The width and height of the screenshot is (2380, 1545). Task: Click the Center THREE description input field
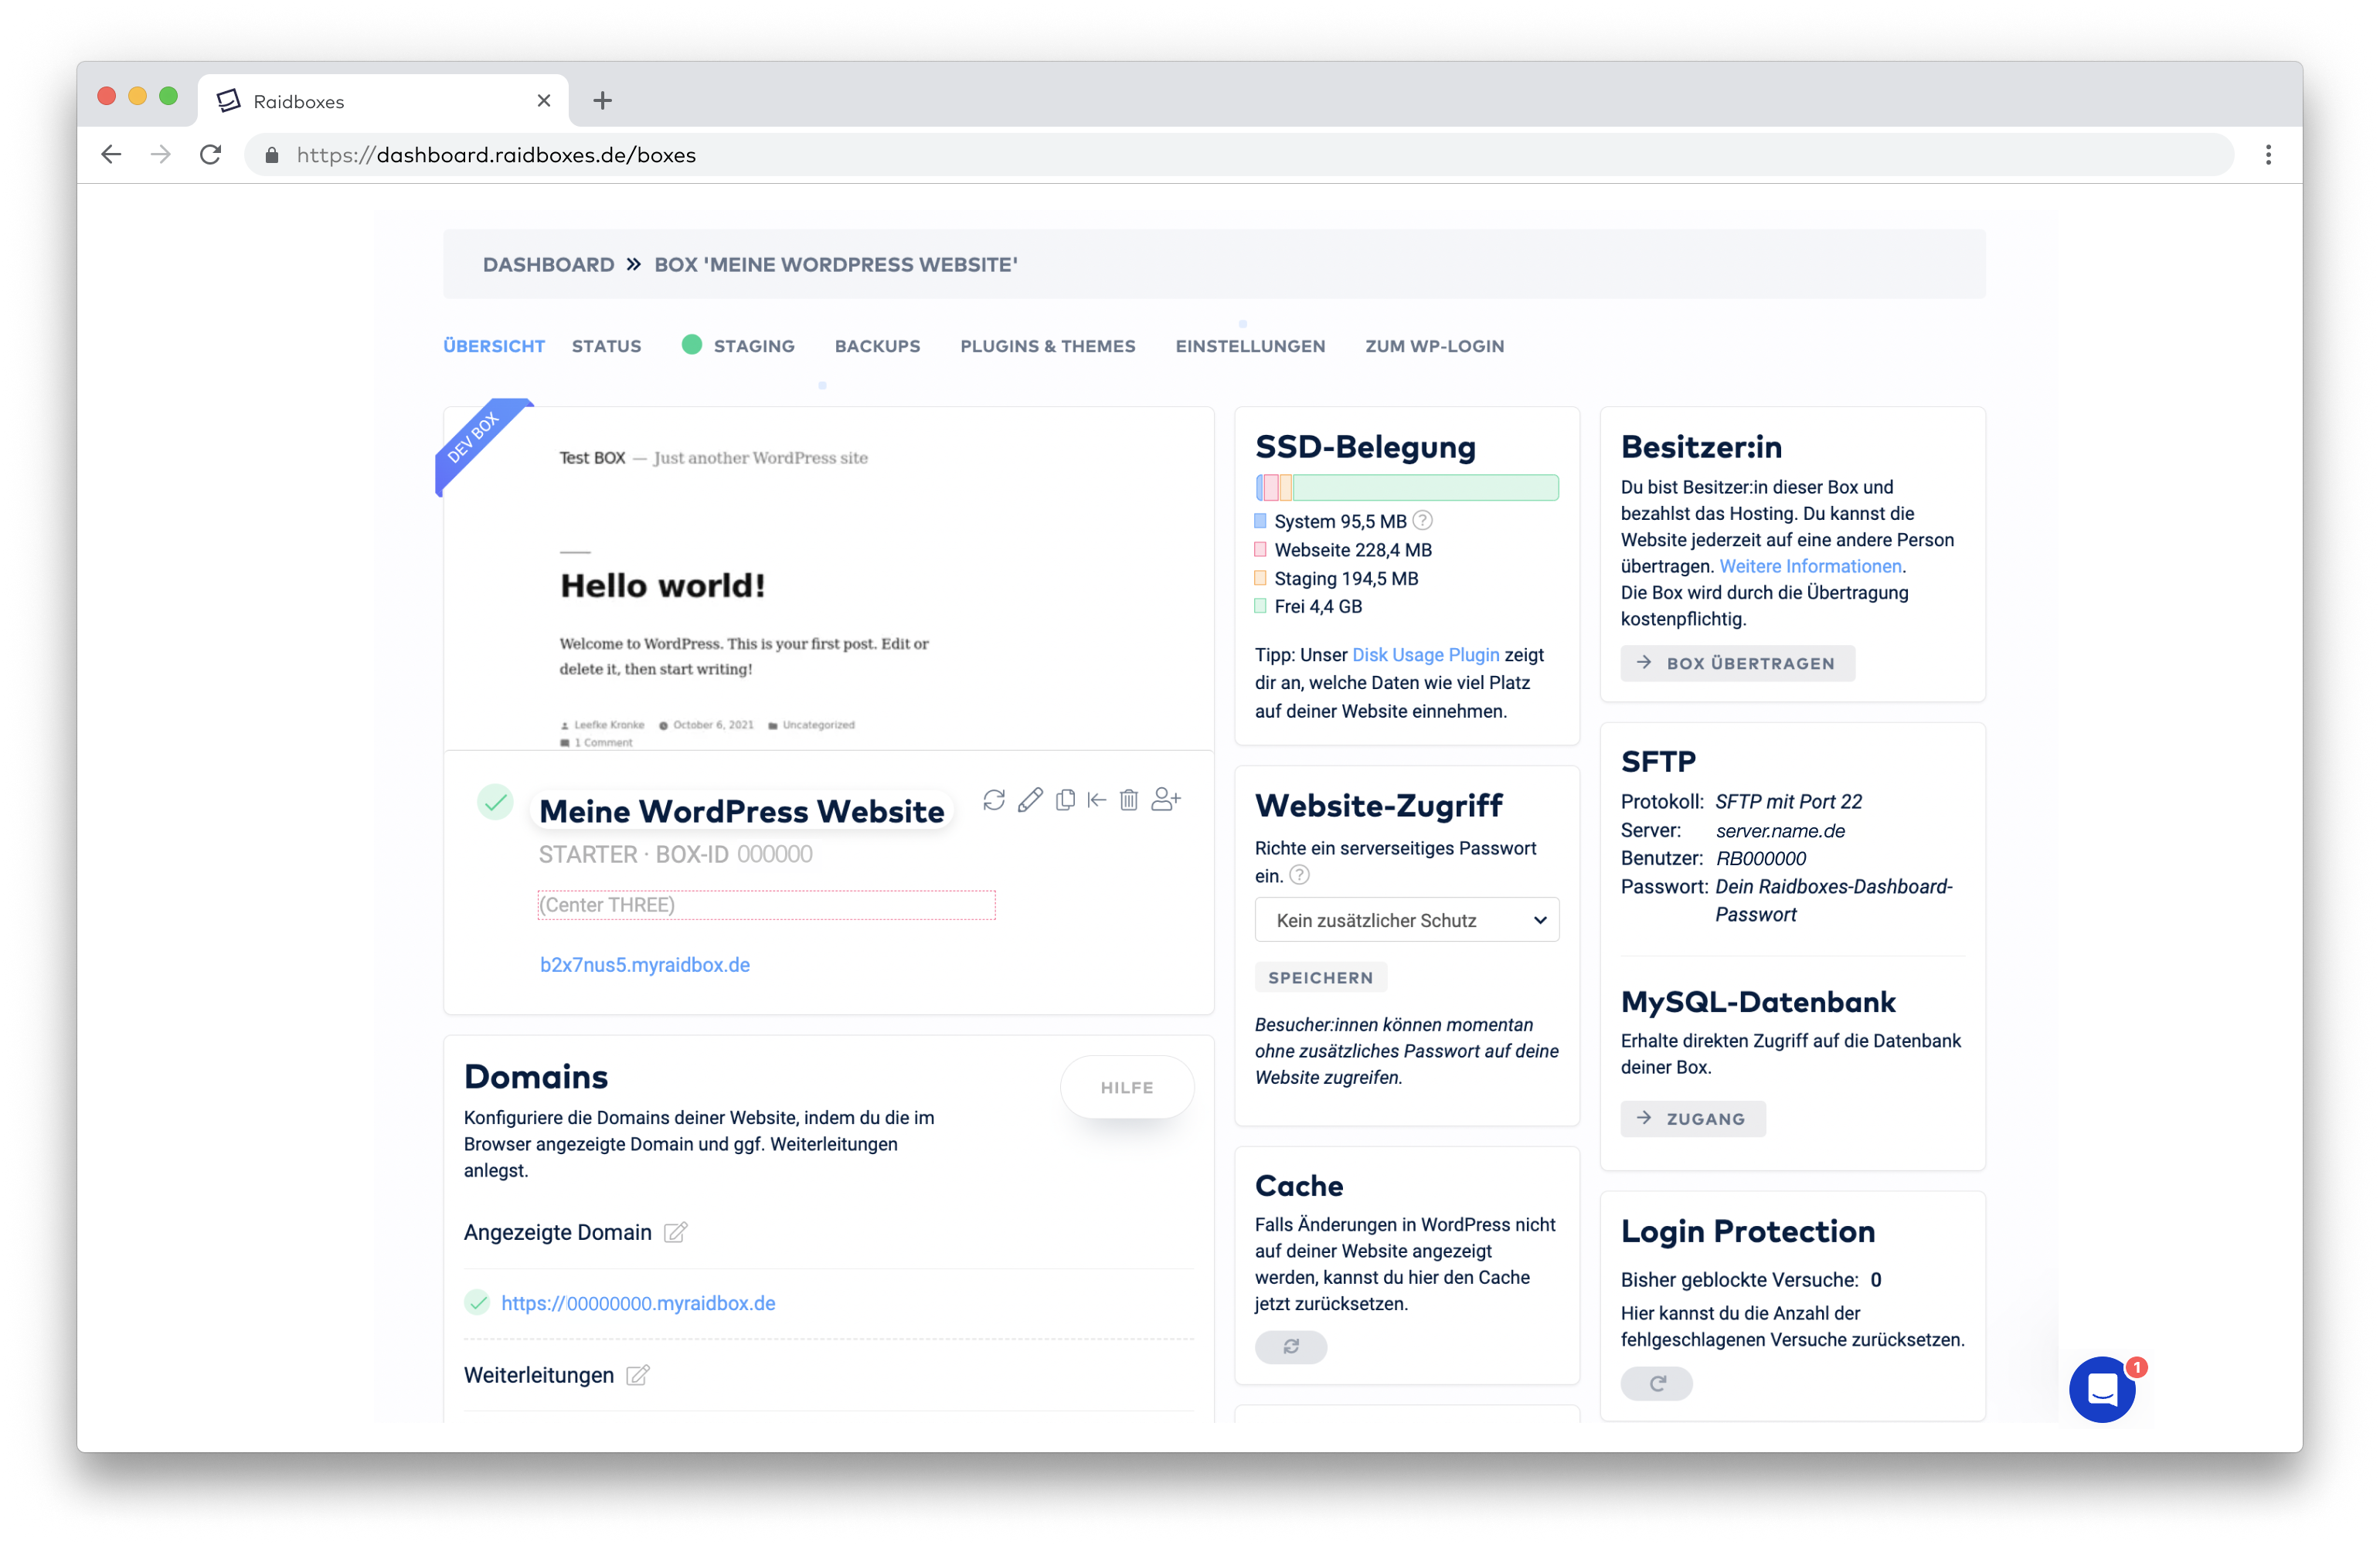(766, 905)
